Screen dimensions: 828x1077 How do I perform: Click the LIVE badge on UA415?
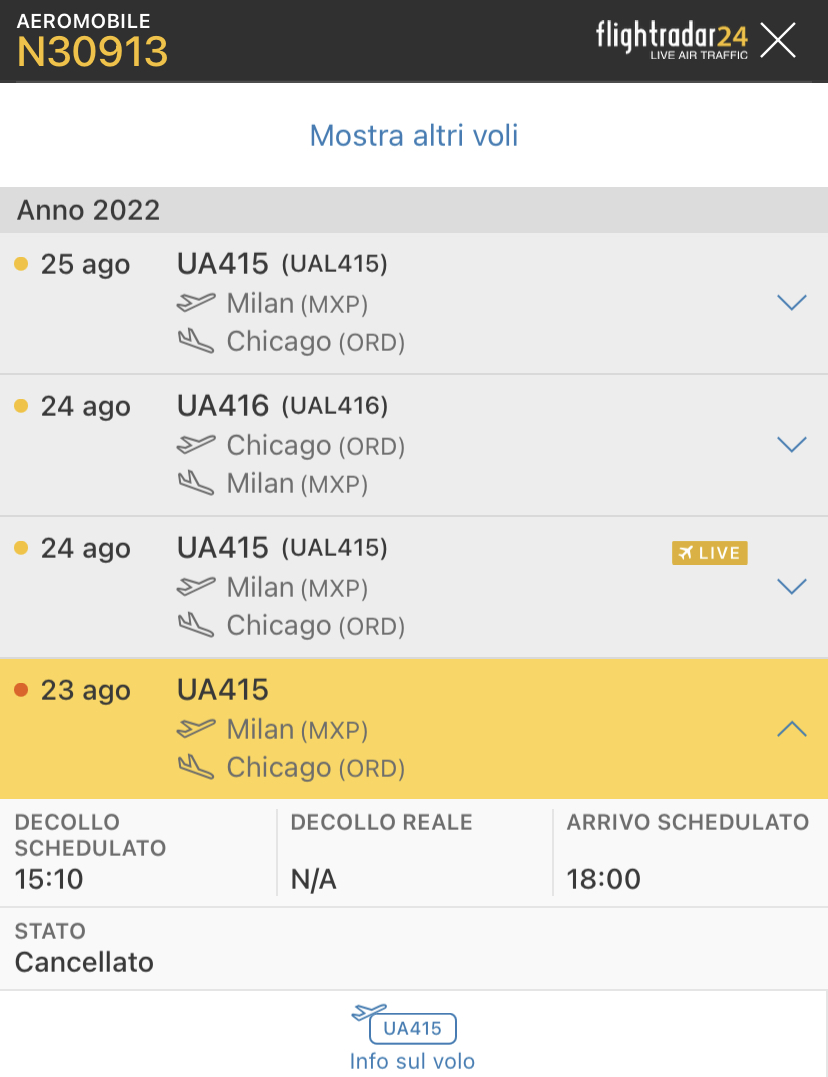709,552
